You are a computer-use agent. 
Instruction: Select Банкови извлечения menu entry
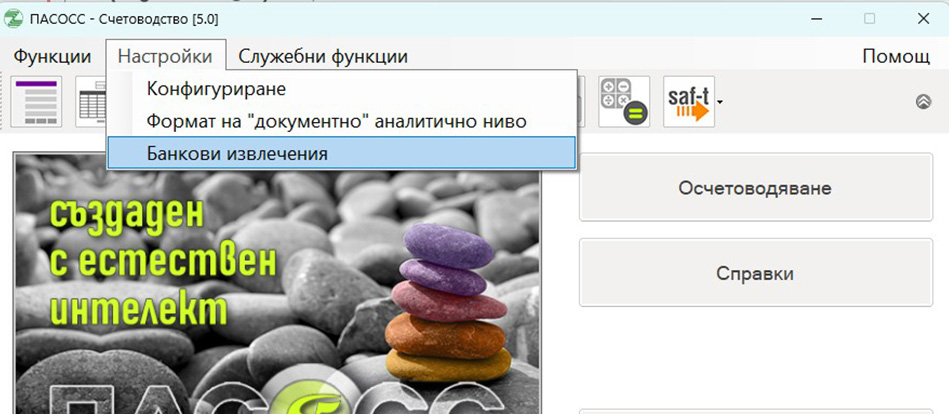pos(341,153)
